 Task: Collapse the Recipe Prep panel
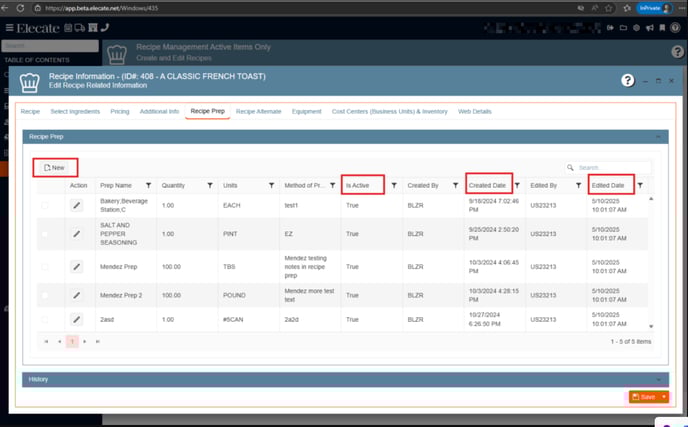pos(658,134)
